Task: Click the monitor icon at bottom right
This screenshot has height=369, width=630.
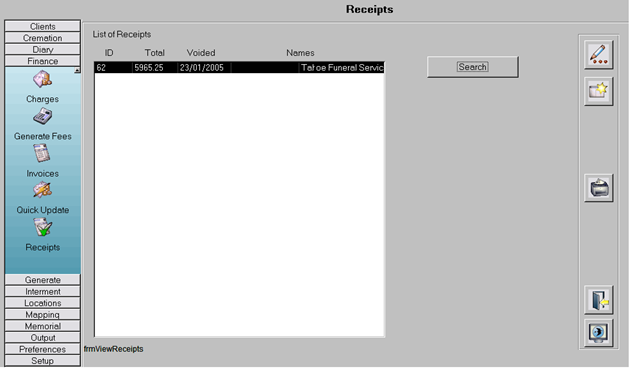Action: click(x=598, y=333)
